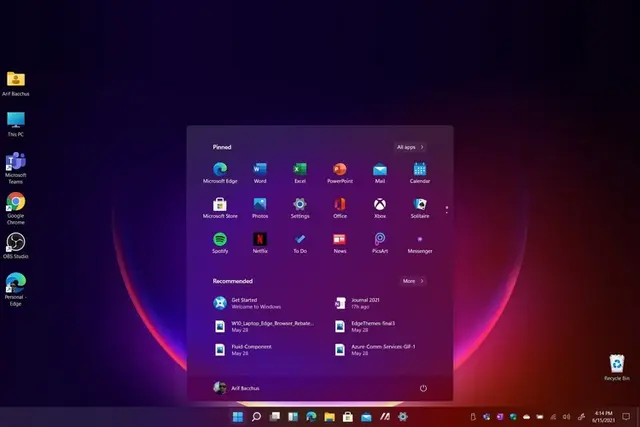Open Microsoft Store from pinned apps
Screen dimensions: 640x427
click(220, 208)
